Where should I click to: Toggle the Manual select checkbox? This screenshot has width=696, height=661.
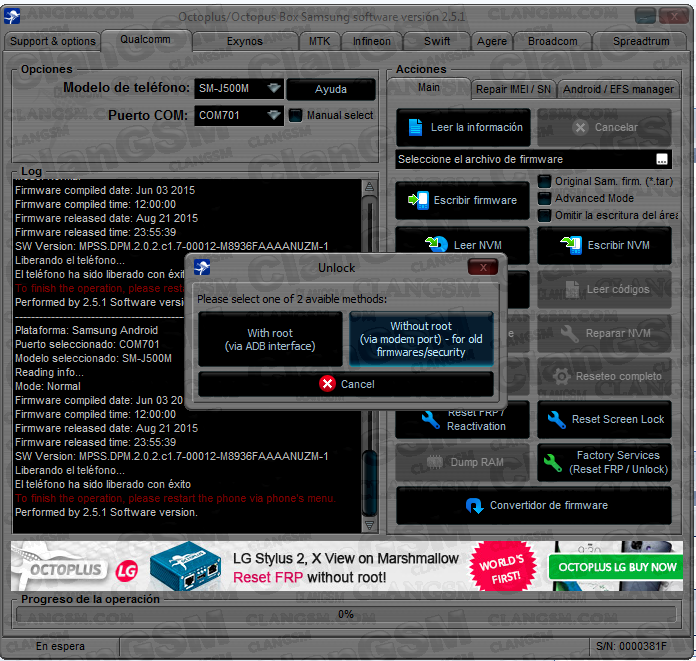(295, 115)
